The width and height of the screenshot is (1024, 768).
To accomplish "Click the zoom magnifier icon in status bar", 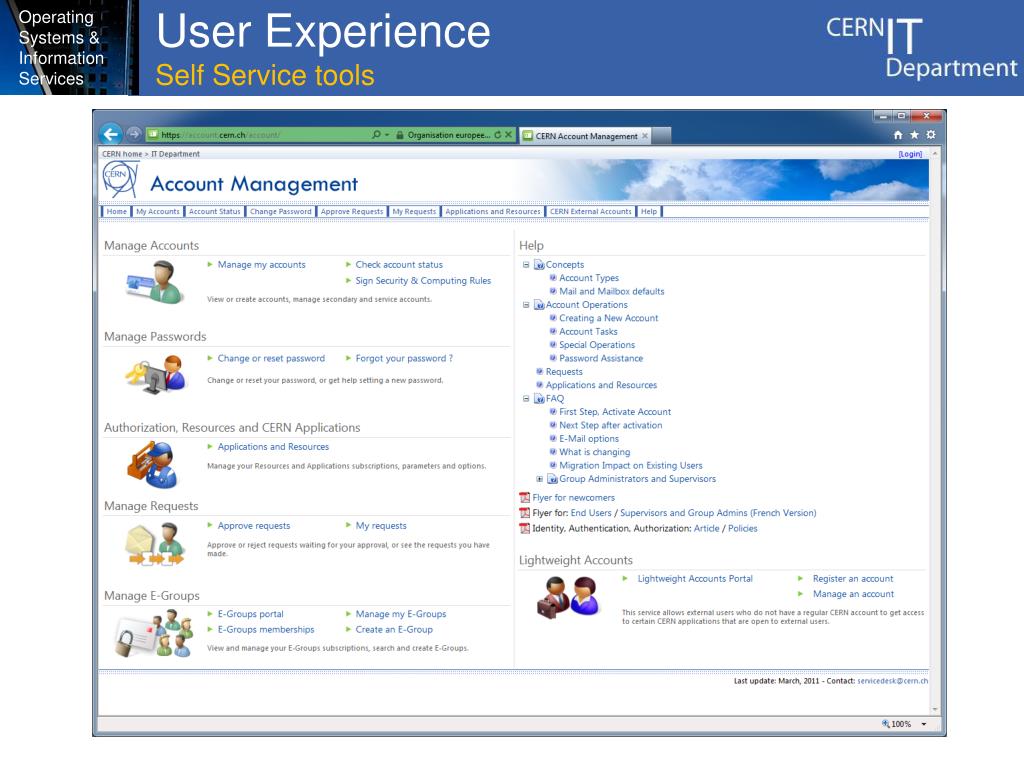I will point(886,724).
